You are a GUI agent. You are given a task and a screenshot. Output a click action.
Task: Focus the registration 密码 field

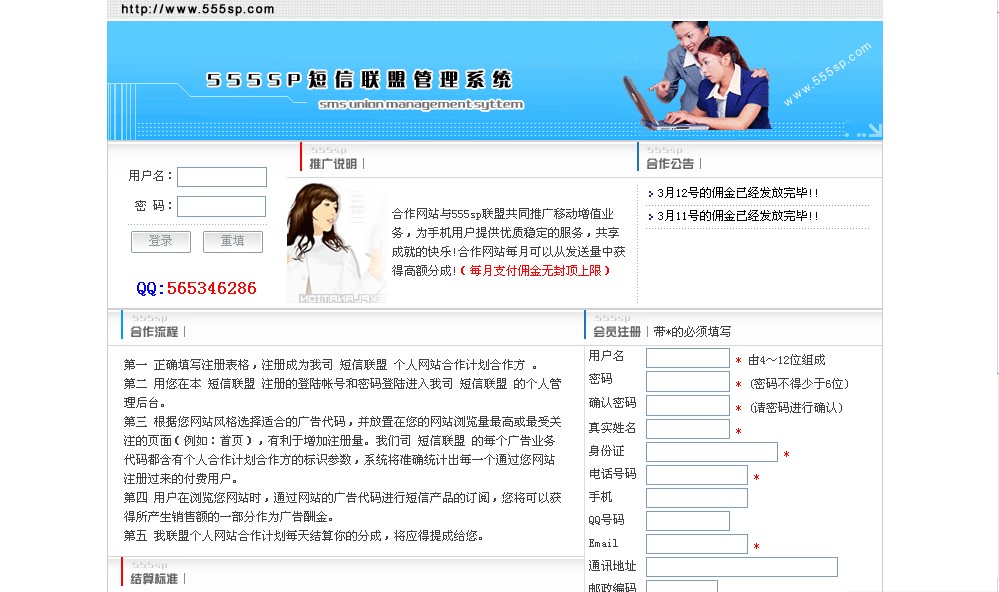[687, 381]
